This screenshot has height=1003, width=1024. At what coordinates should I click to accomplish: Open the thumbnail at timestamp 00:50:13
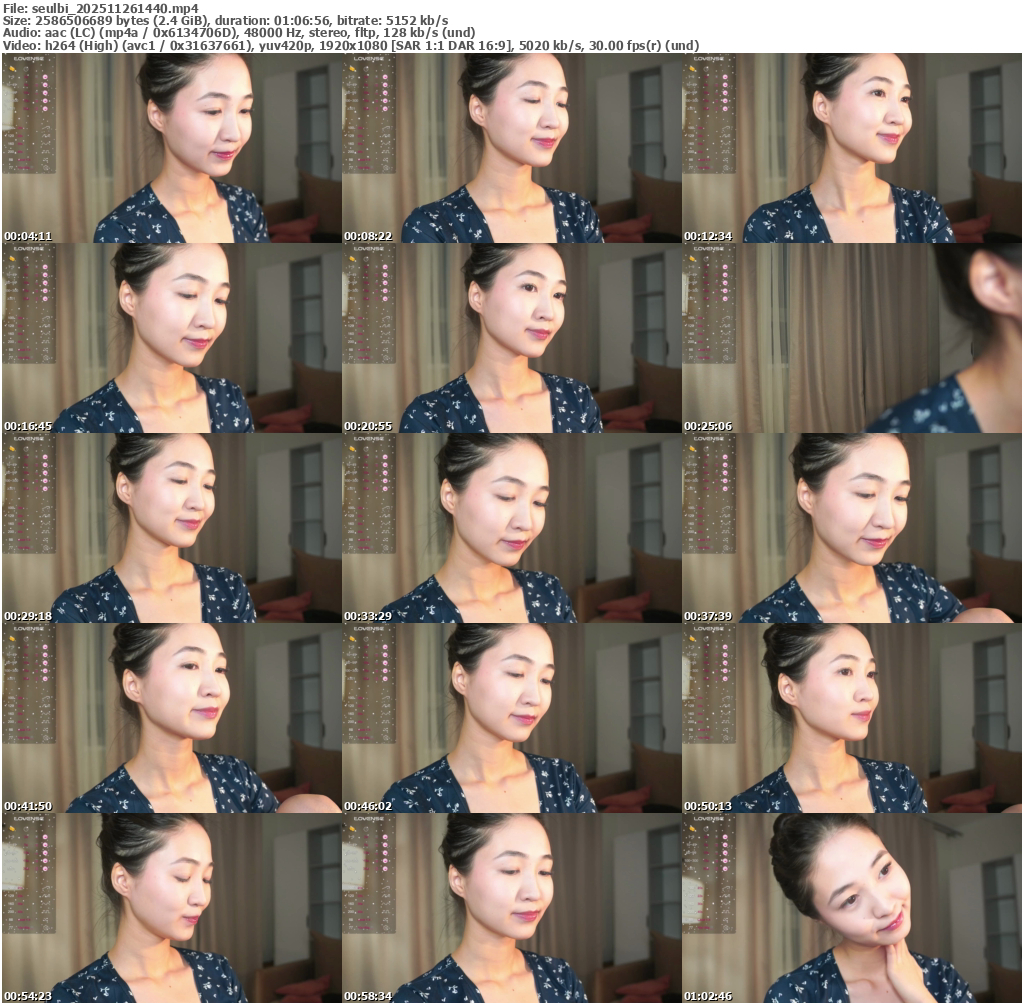pyautogui.click(x=852, y=718)
